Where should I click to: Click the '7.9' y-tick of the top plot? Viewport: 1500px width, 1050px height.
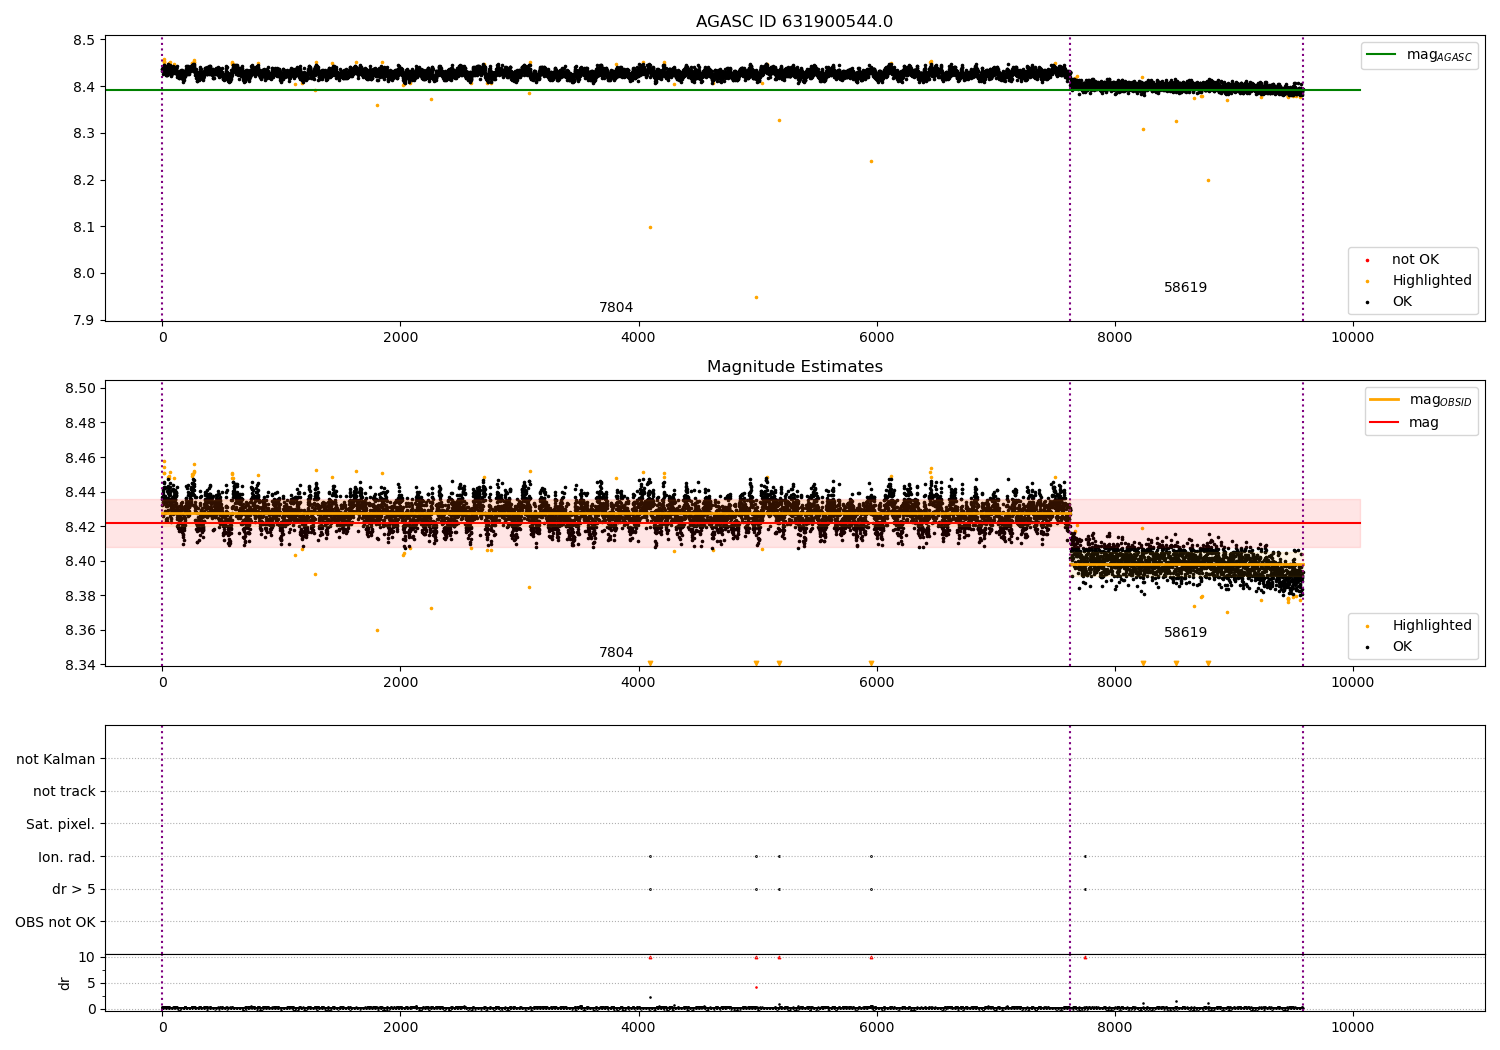84,321
